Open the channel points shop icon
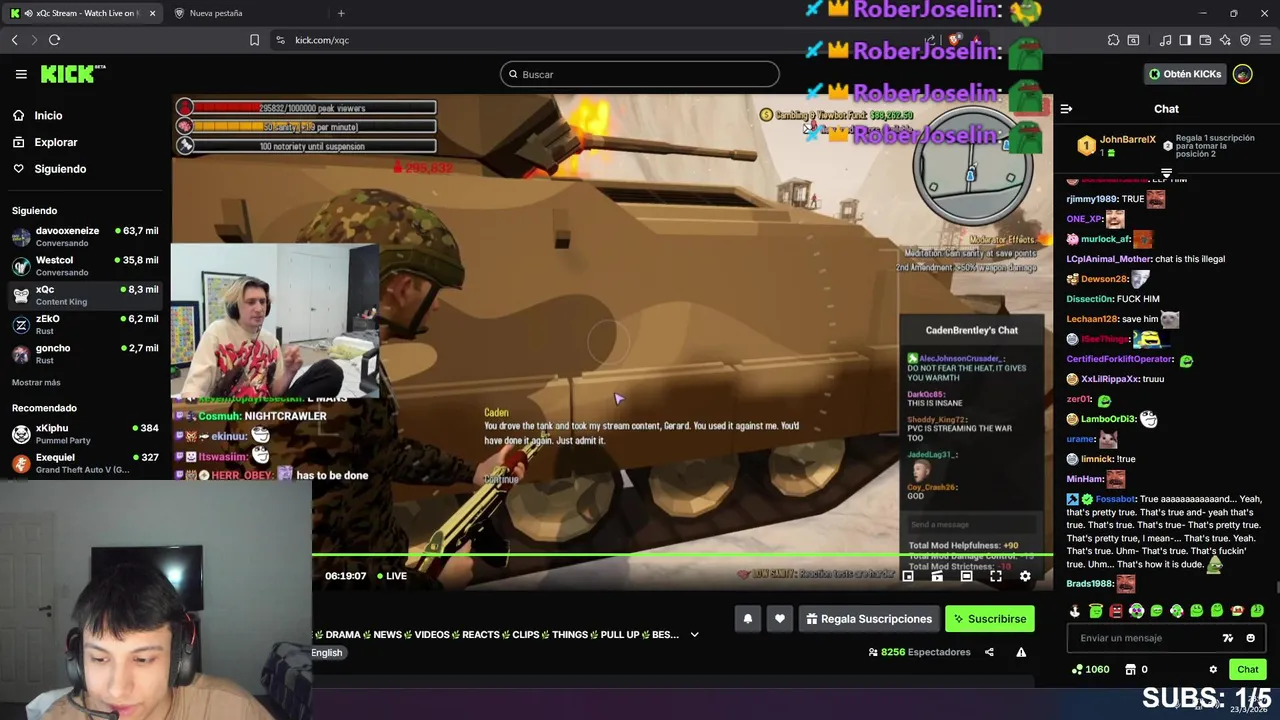This screenshot has width=1280, height=720. (x=1131, y=669)
